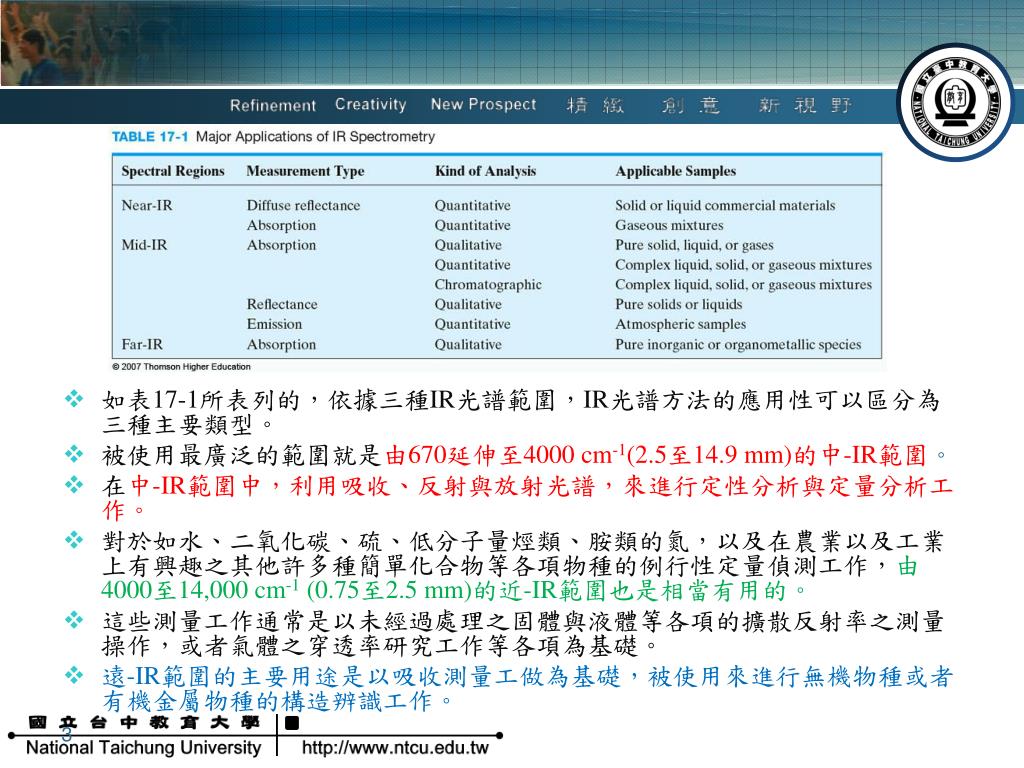Viewport: 1024px width, 768px height.
Task: Click the 'Refinement' header word
Action: (272, 105)
